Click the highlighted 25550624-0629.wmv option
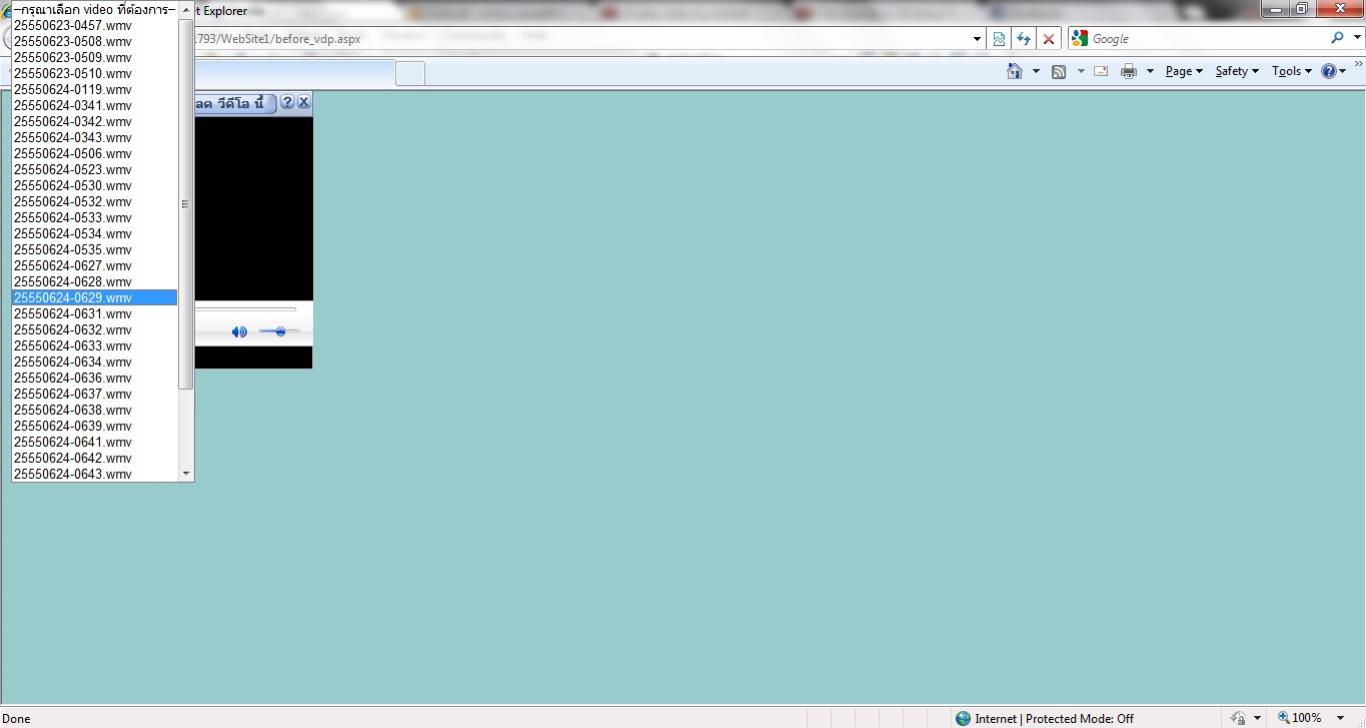The height and width of the screenshot is (728, 1366). coord(95,297)
